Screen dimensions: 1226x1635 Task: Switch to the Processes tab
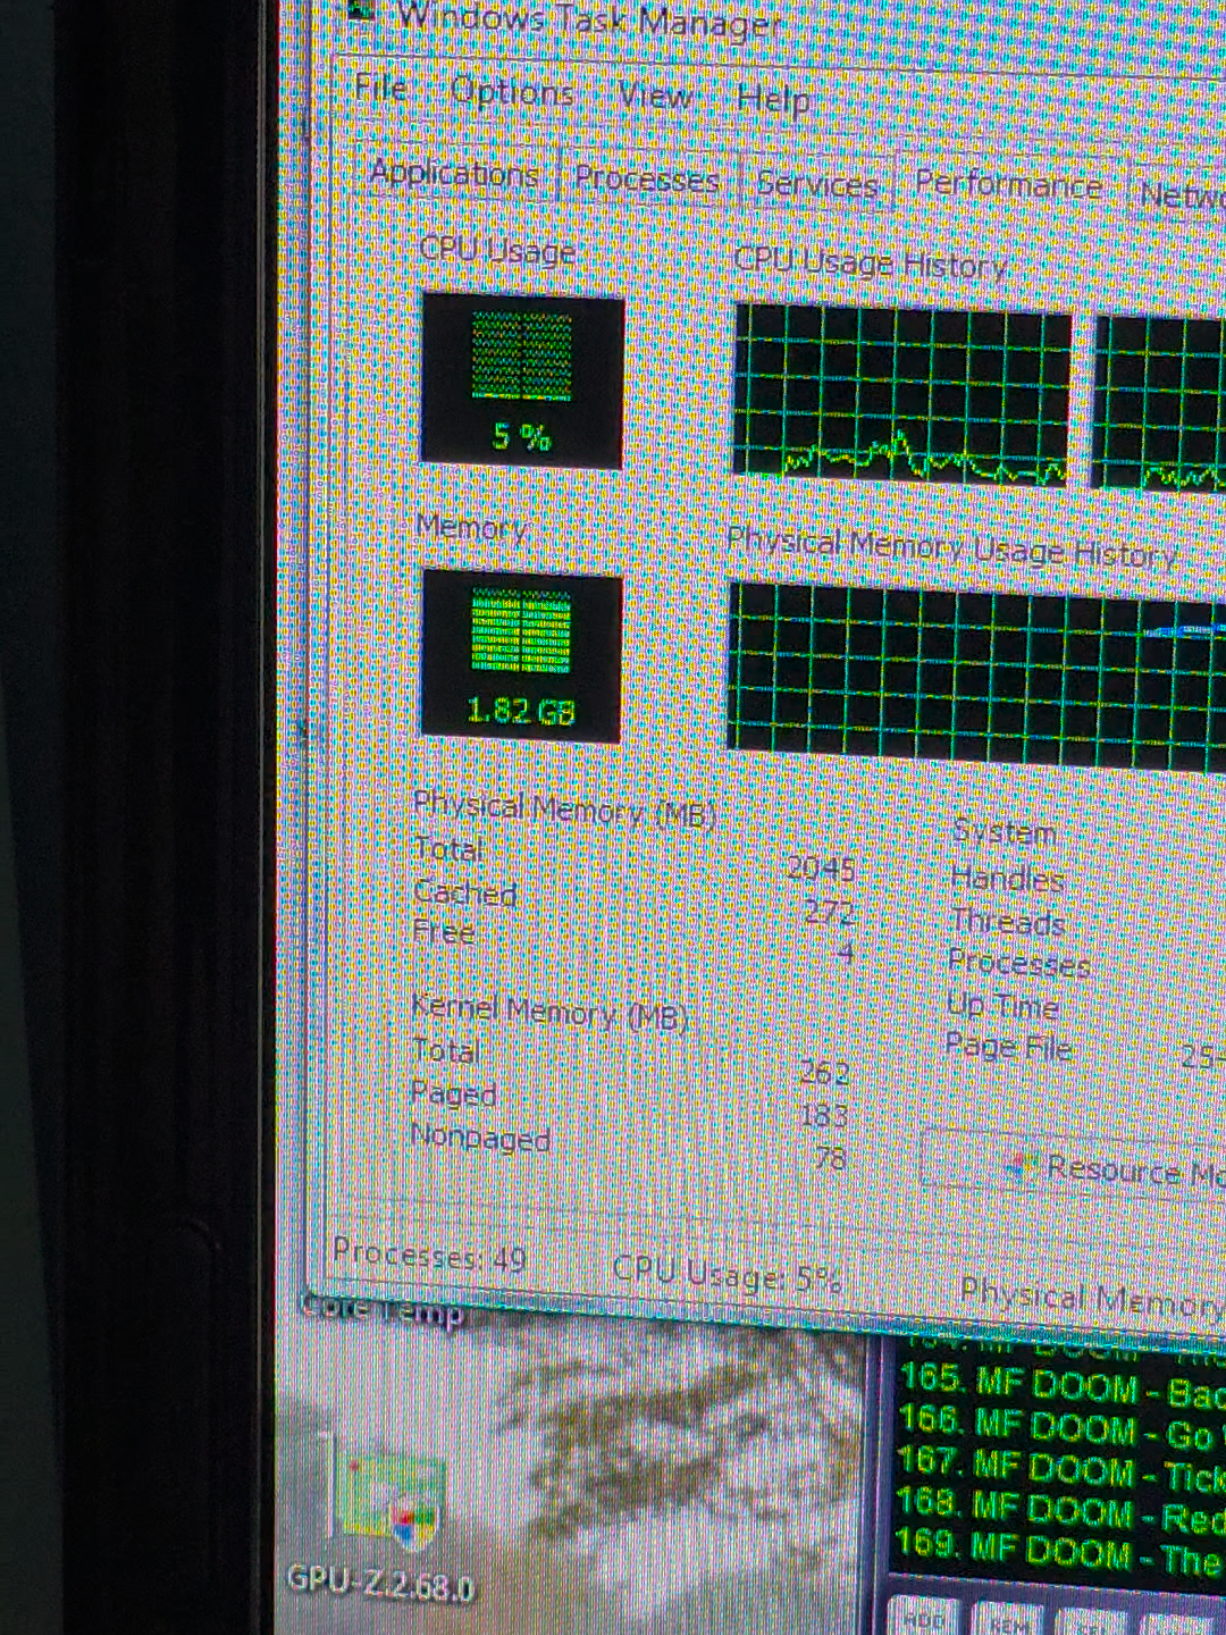coord(647,179)
